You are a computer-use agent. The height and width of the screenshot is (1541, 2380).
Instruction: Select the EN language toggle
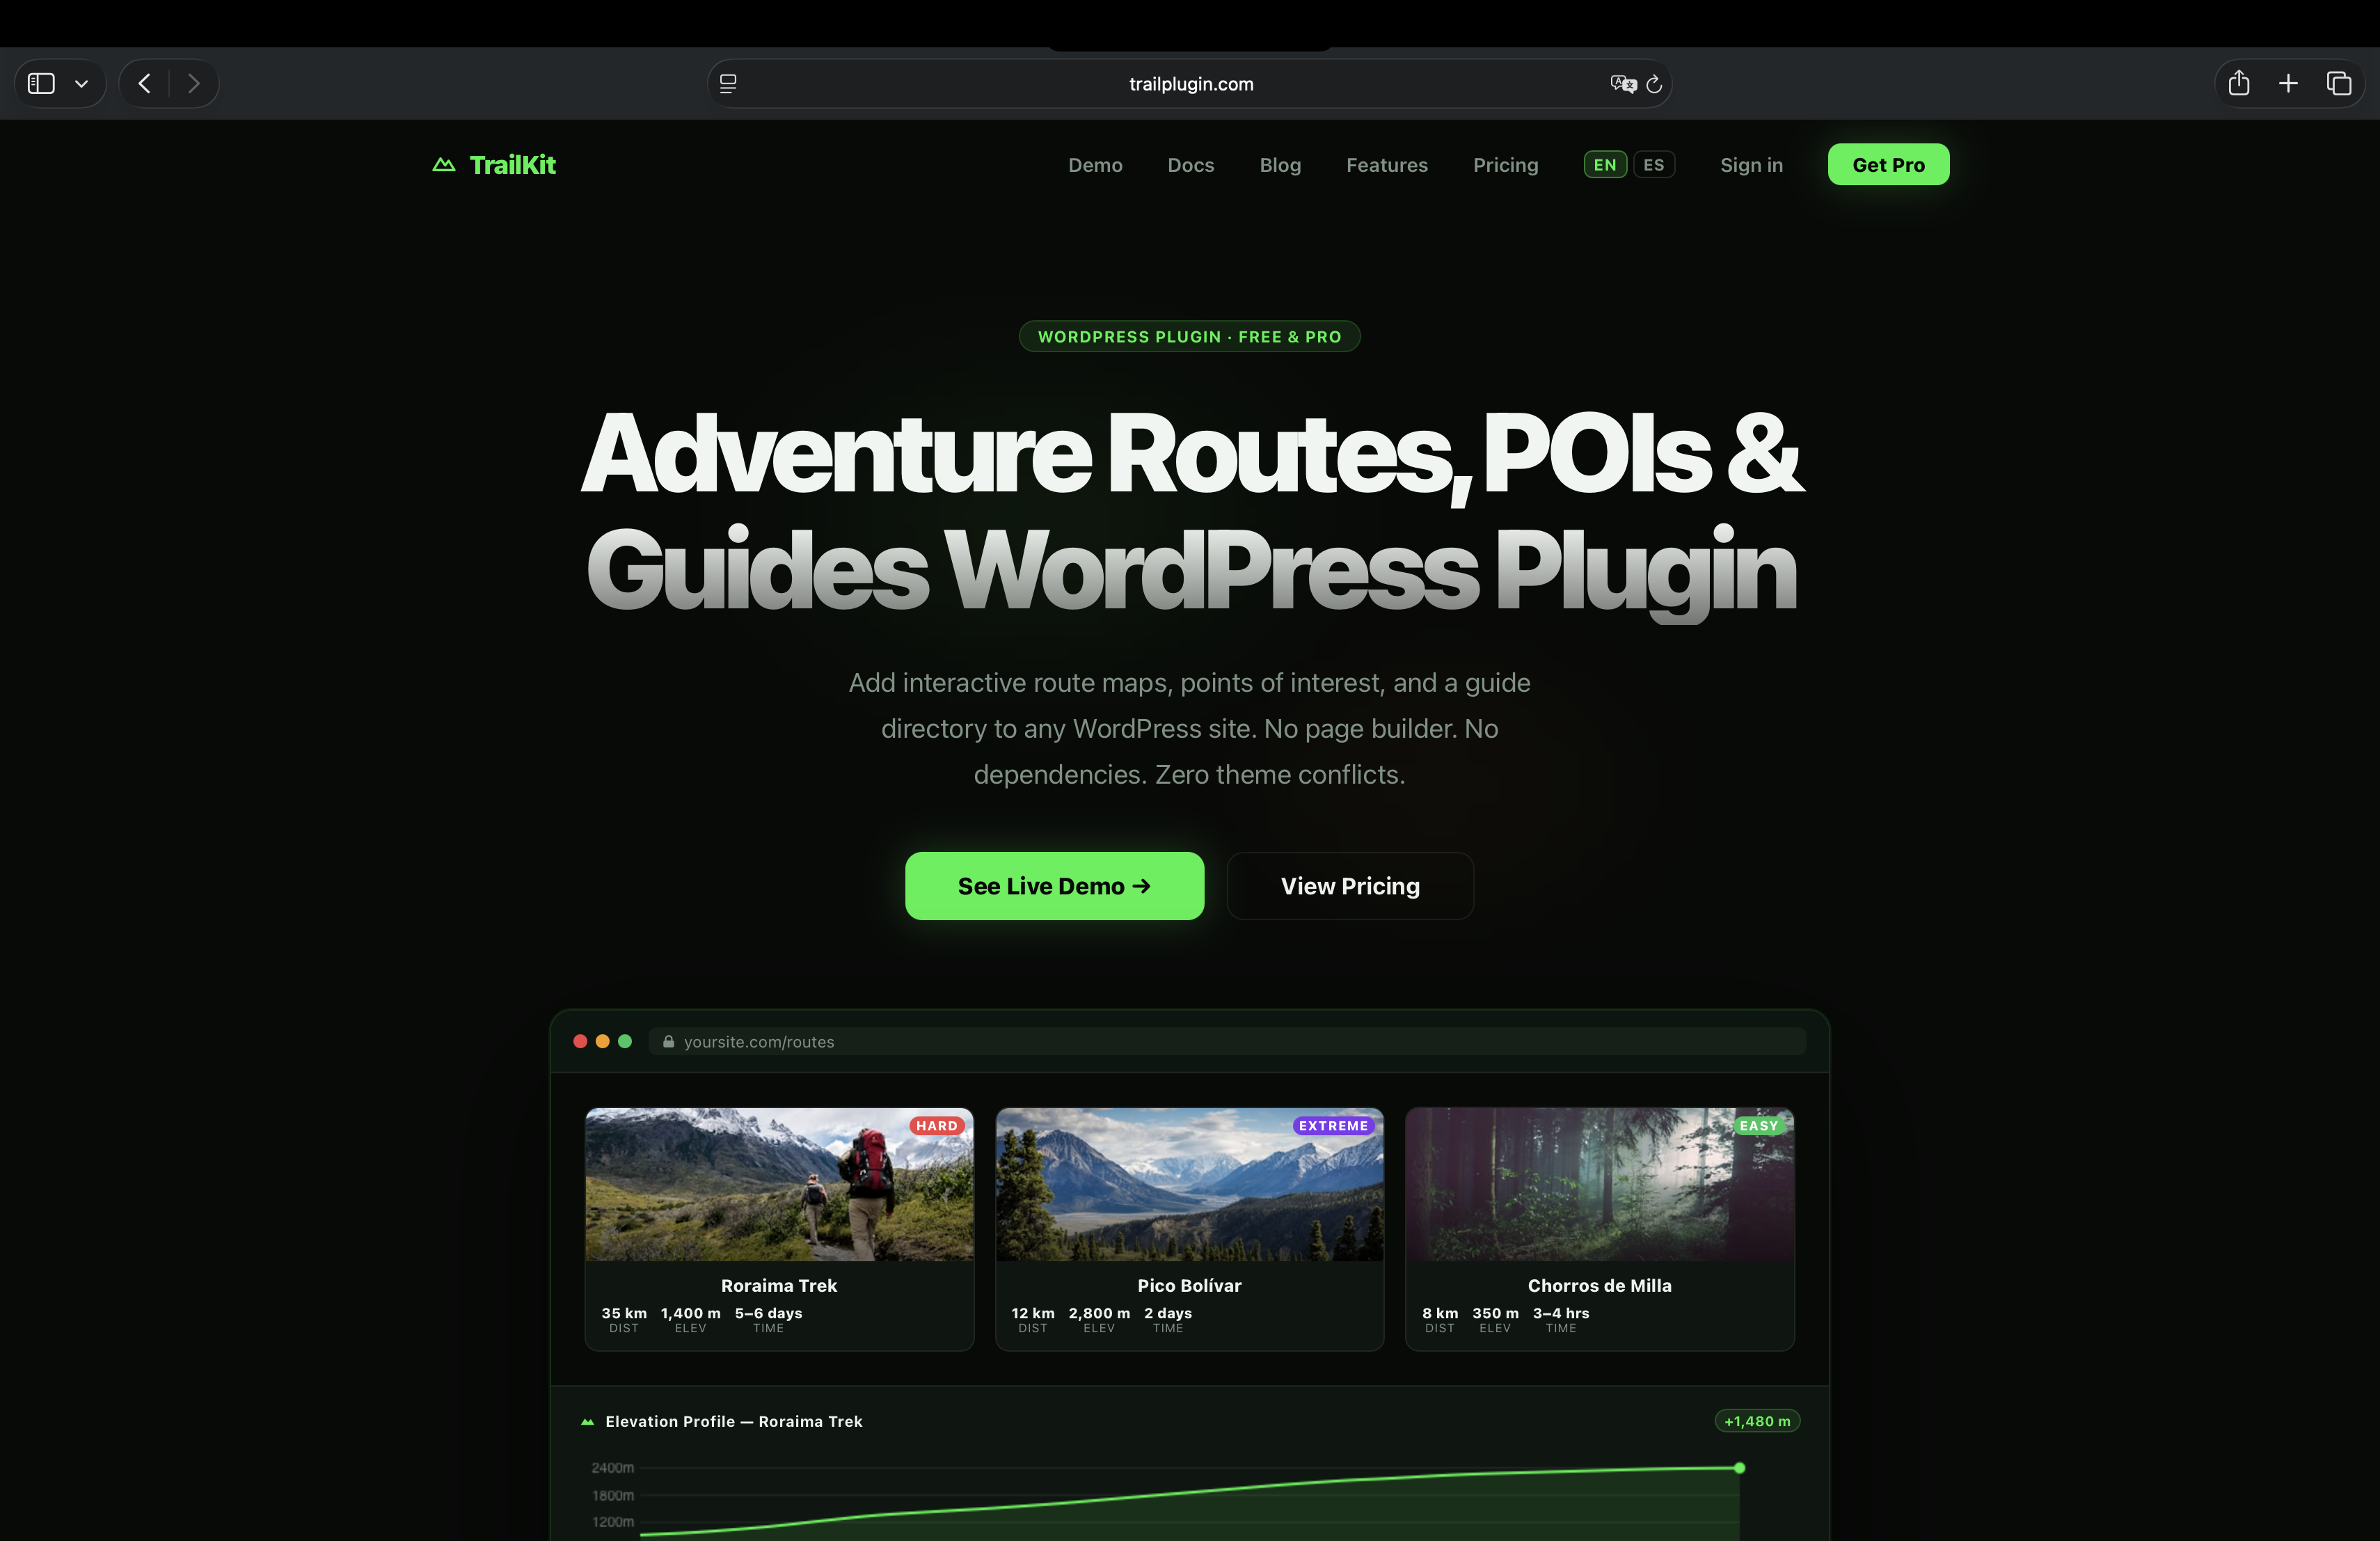coord(1605,164)
